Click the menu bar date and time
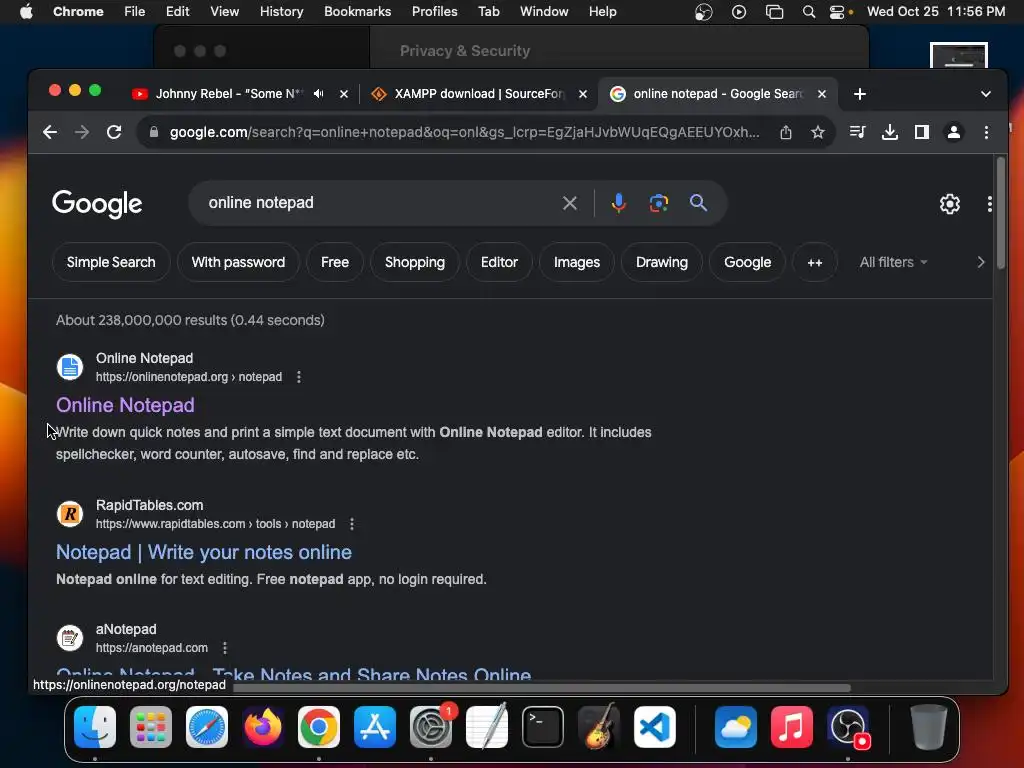 point(936,12)
